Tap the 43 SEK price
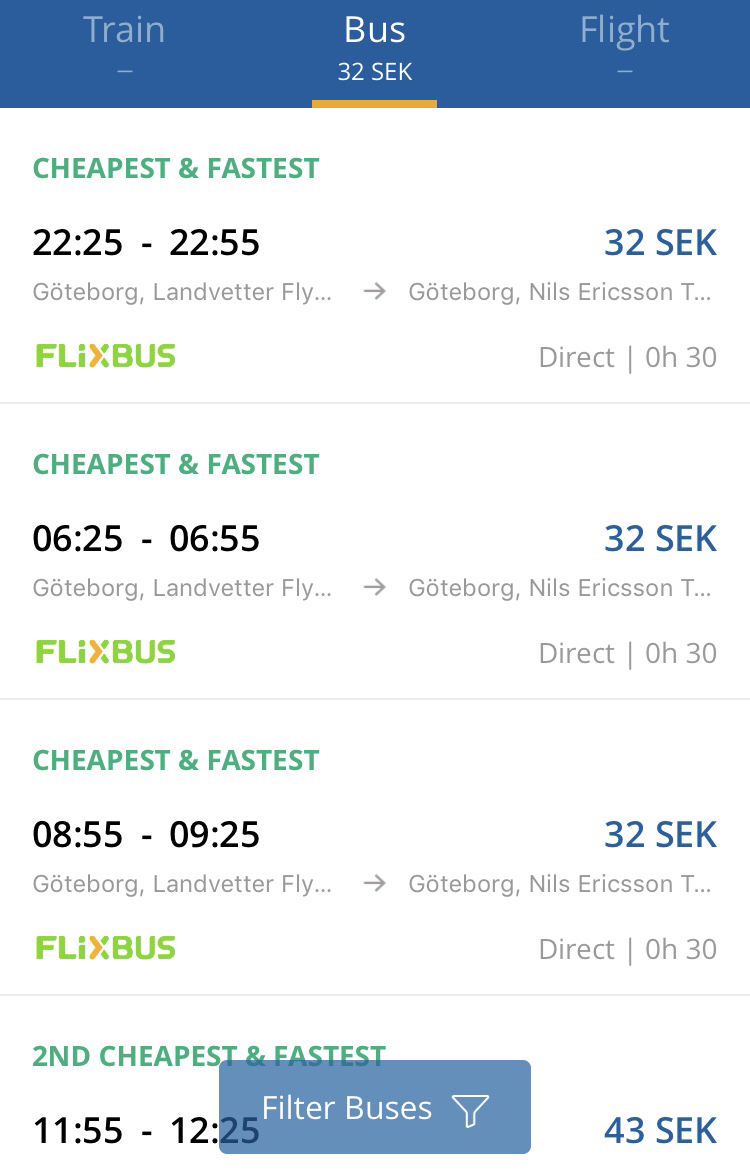Viewport: 750px width, 1169px height. [x=660, y=1130]
